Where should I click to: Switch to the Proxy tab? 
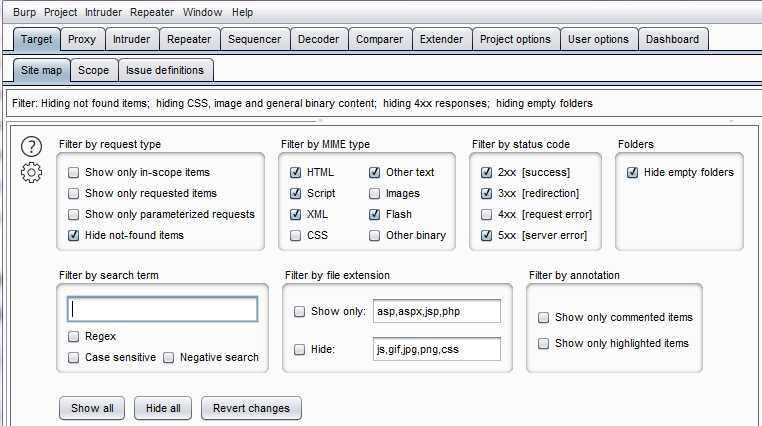click(x=82, y=39)
